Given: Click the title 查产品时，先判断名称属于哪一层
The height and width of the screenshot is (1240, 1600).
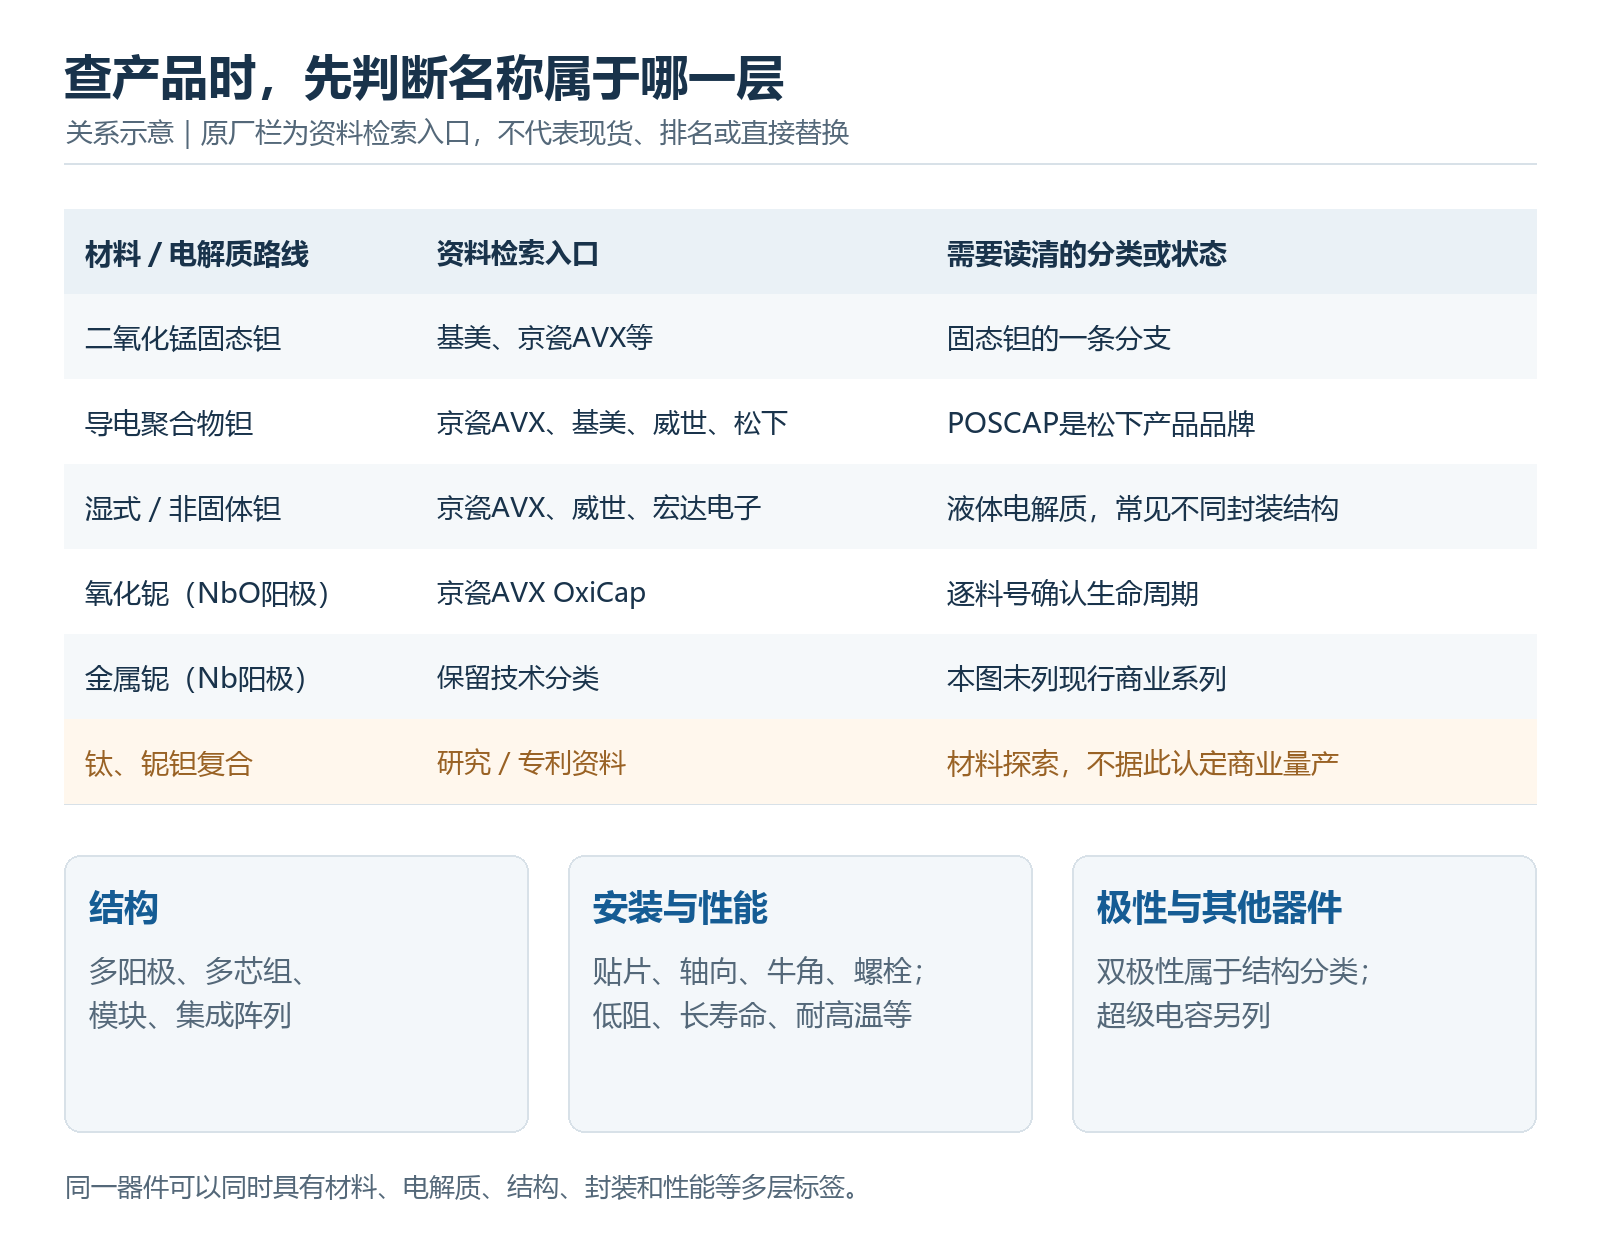Looking at the screenshot, I should pyautogui.click(x=424, y=78).
